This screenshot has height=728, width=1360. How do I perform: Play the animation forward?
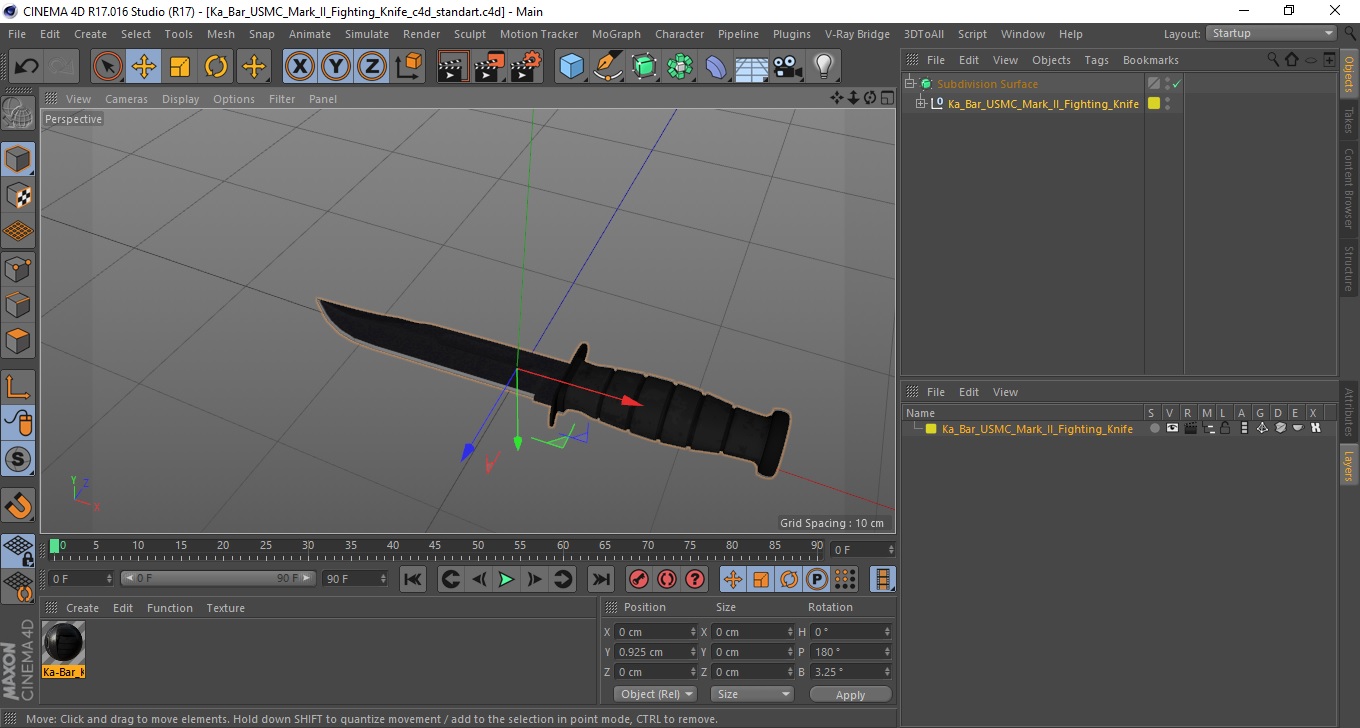coord(507,579)
